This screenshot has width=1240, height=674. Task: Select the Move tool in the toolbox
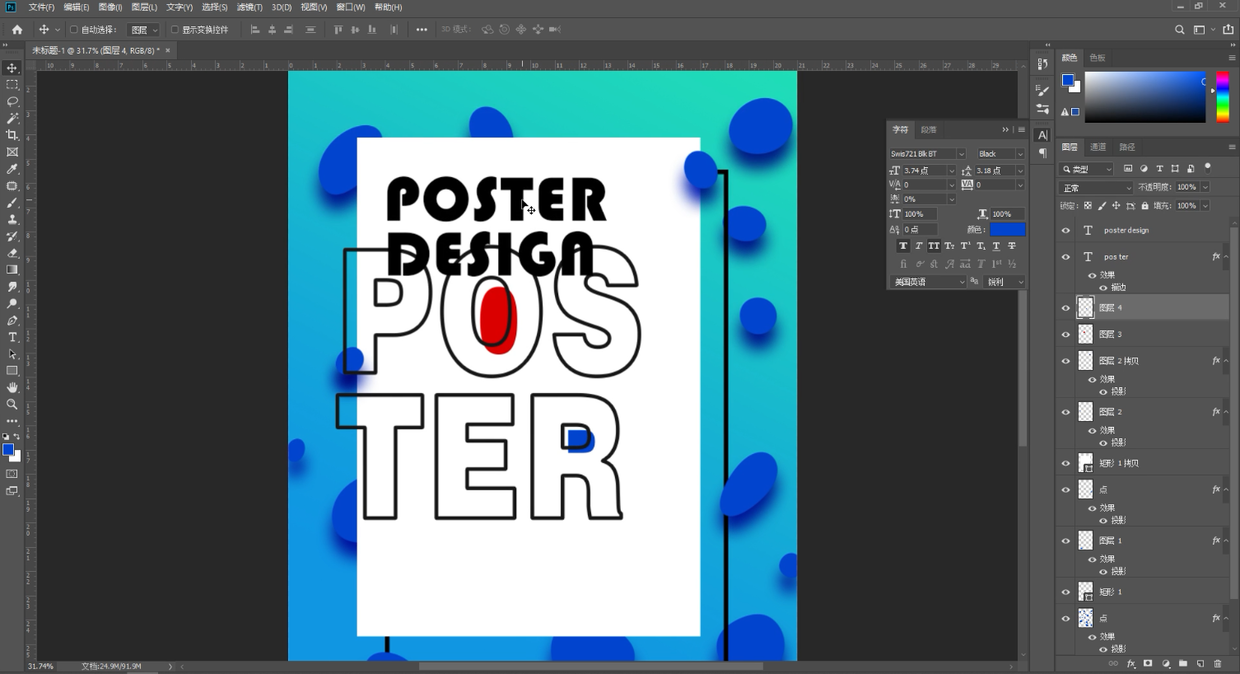click(12, 68)
